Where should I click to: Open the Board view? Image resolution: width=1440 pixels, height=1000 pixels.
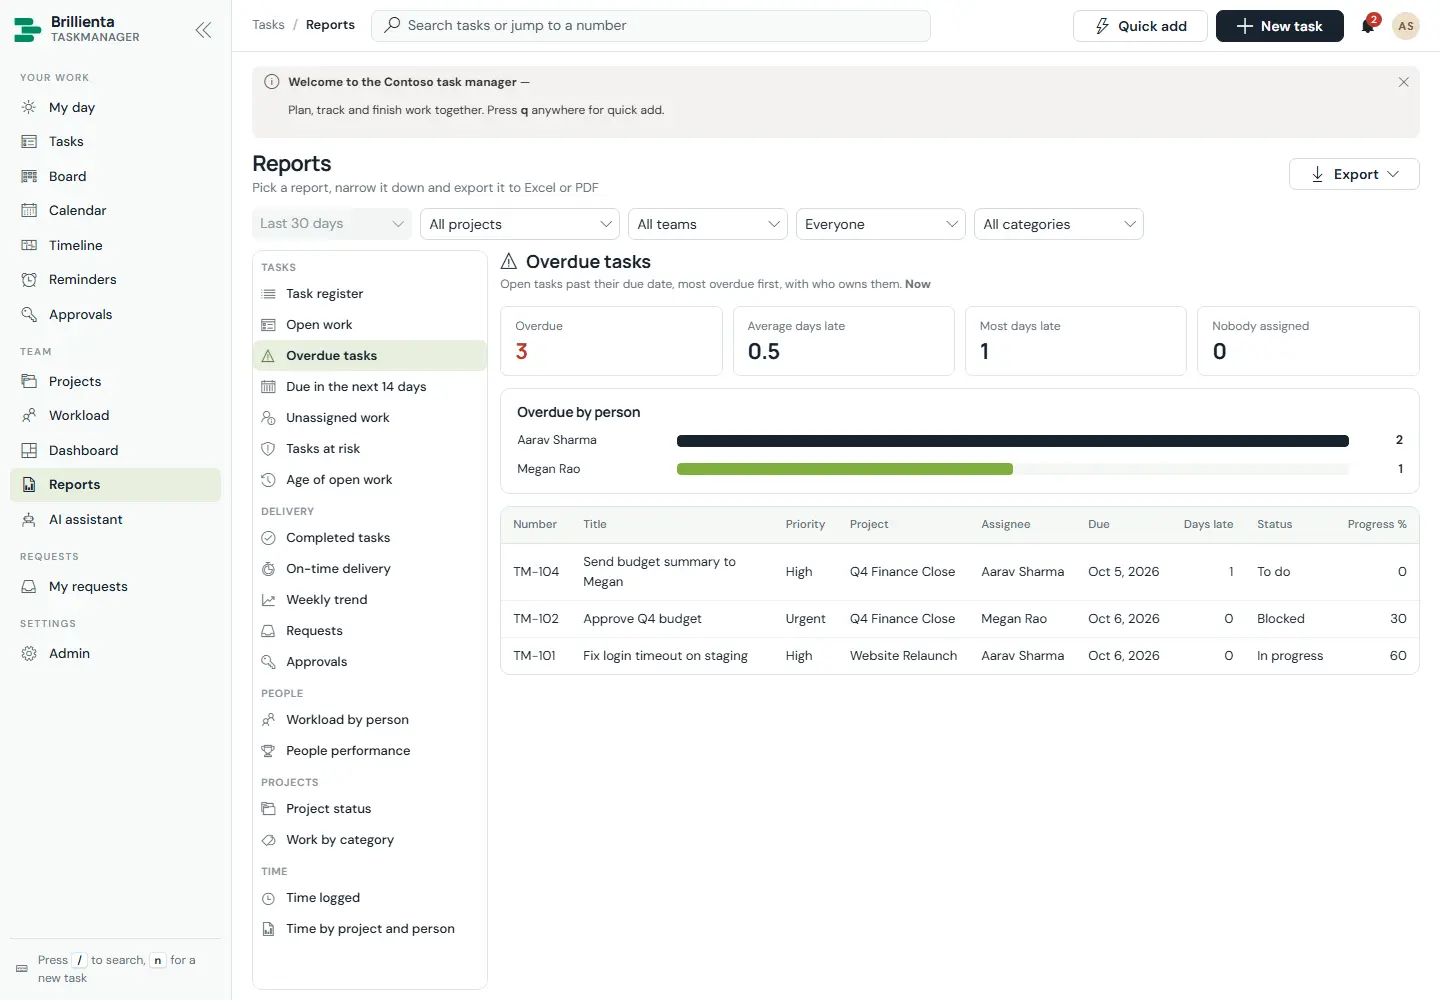115,176
